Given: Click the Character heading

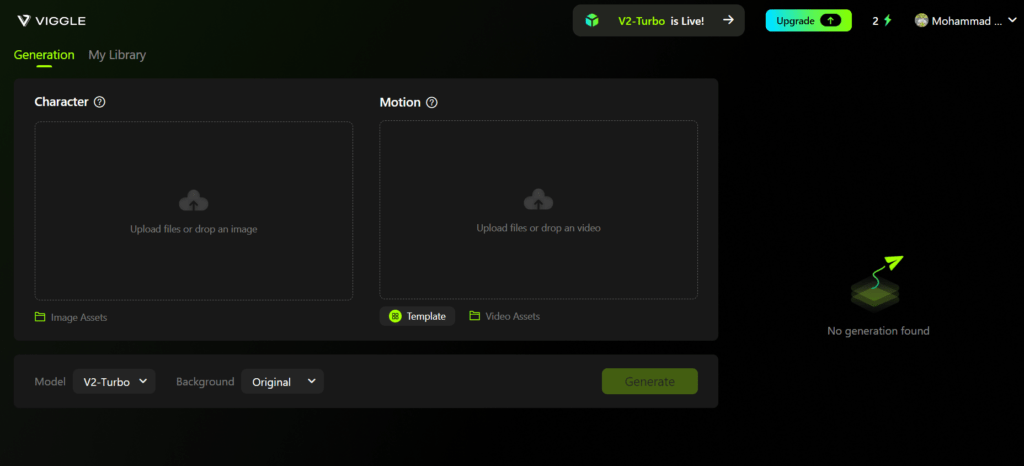Looking at the screenshot, I should pos(61,102).
